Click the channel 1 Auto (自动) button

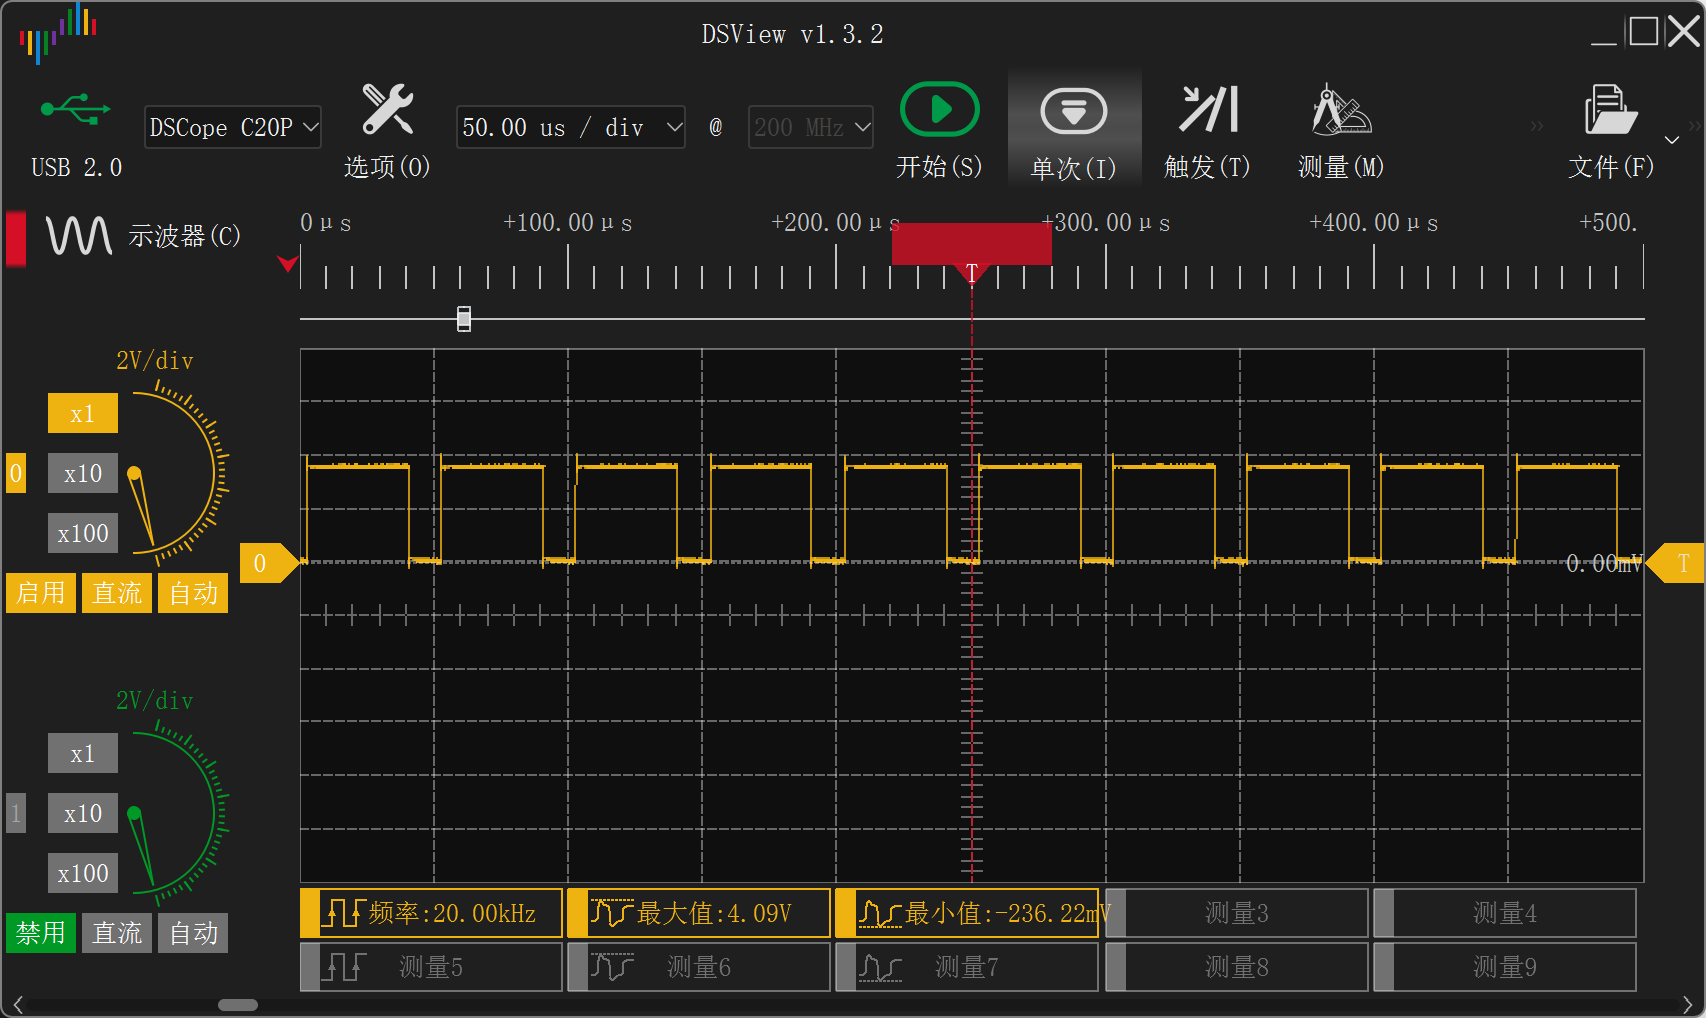[193, 933]
